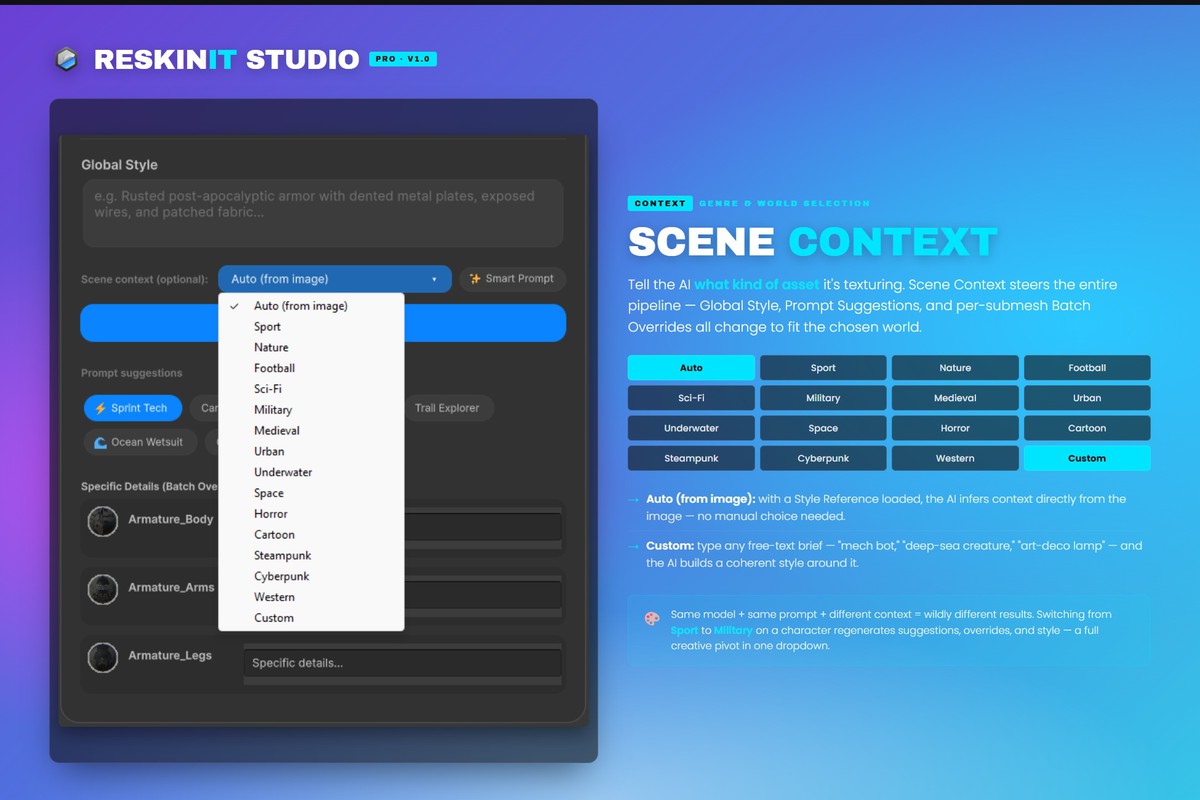Viewport: 1200px width, 800px height.
Task: Click the Armature_Arms details input field
Action: tap(482, 595)
